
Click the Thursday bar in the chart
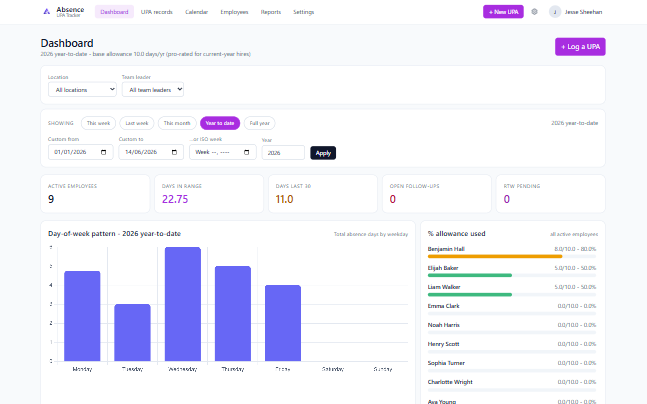[x=233, y=314]
